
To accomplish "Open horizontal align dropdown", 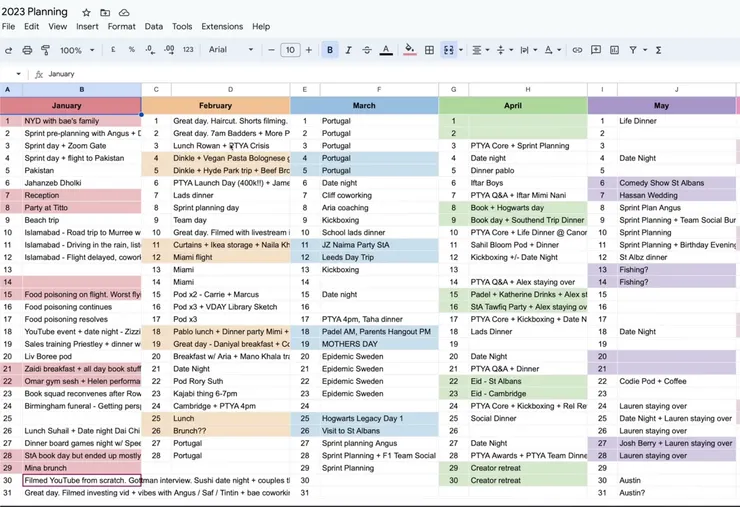I will click(481, 50).
